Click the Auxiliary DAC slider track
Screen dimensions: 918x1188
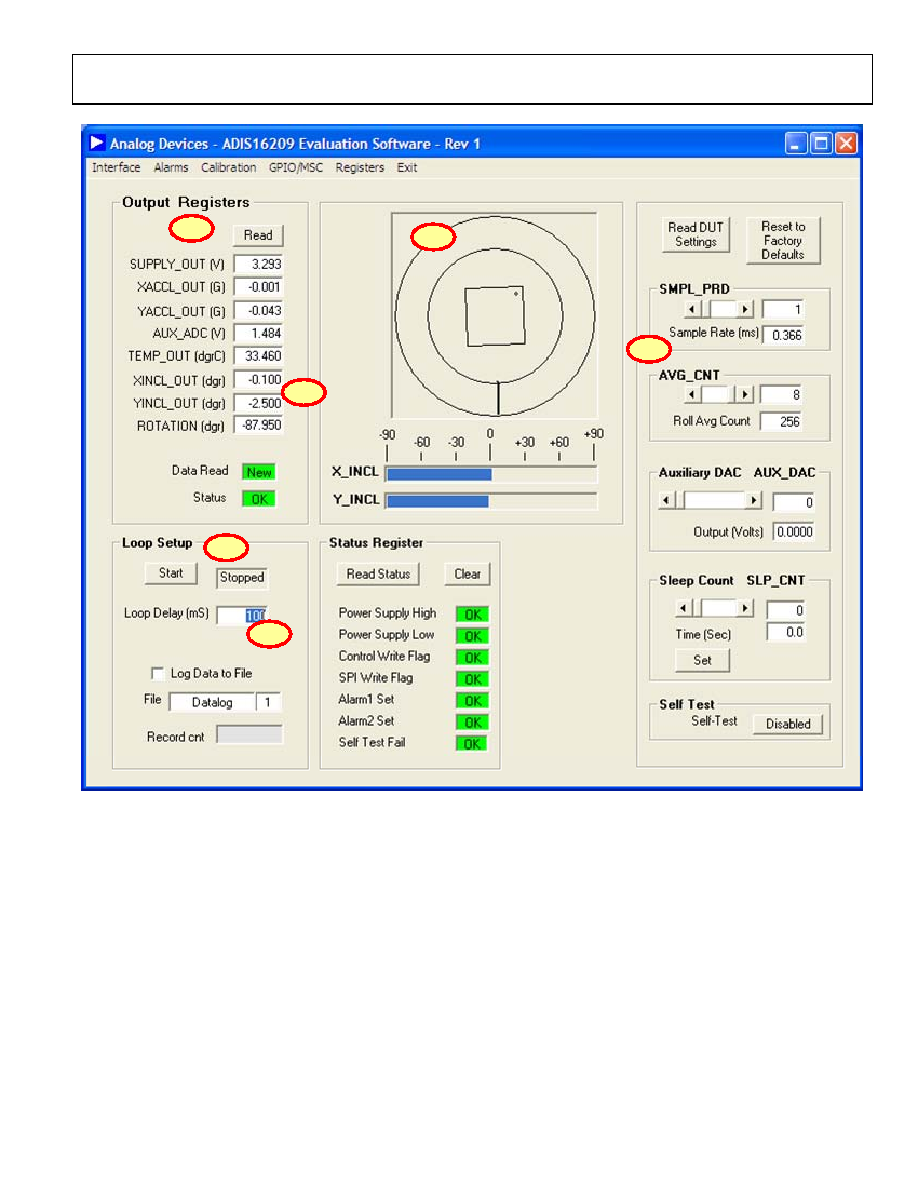coord(710,500)
